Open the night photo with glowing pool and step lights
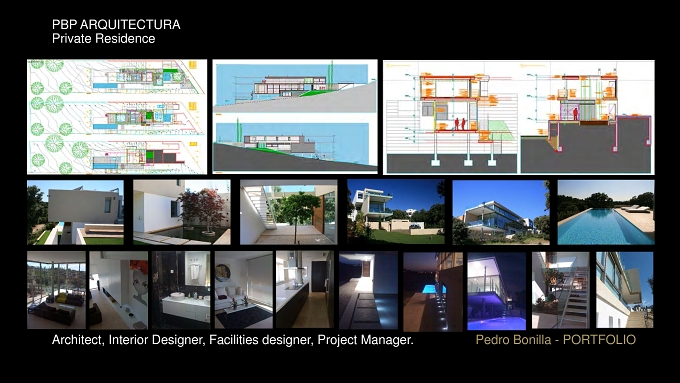680x383 pixels. coord(433,291)
